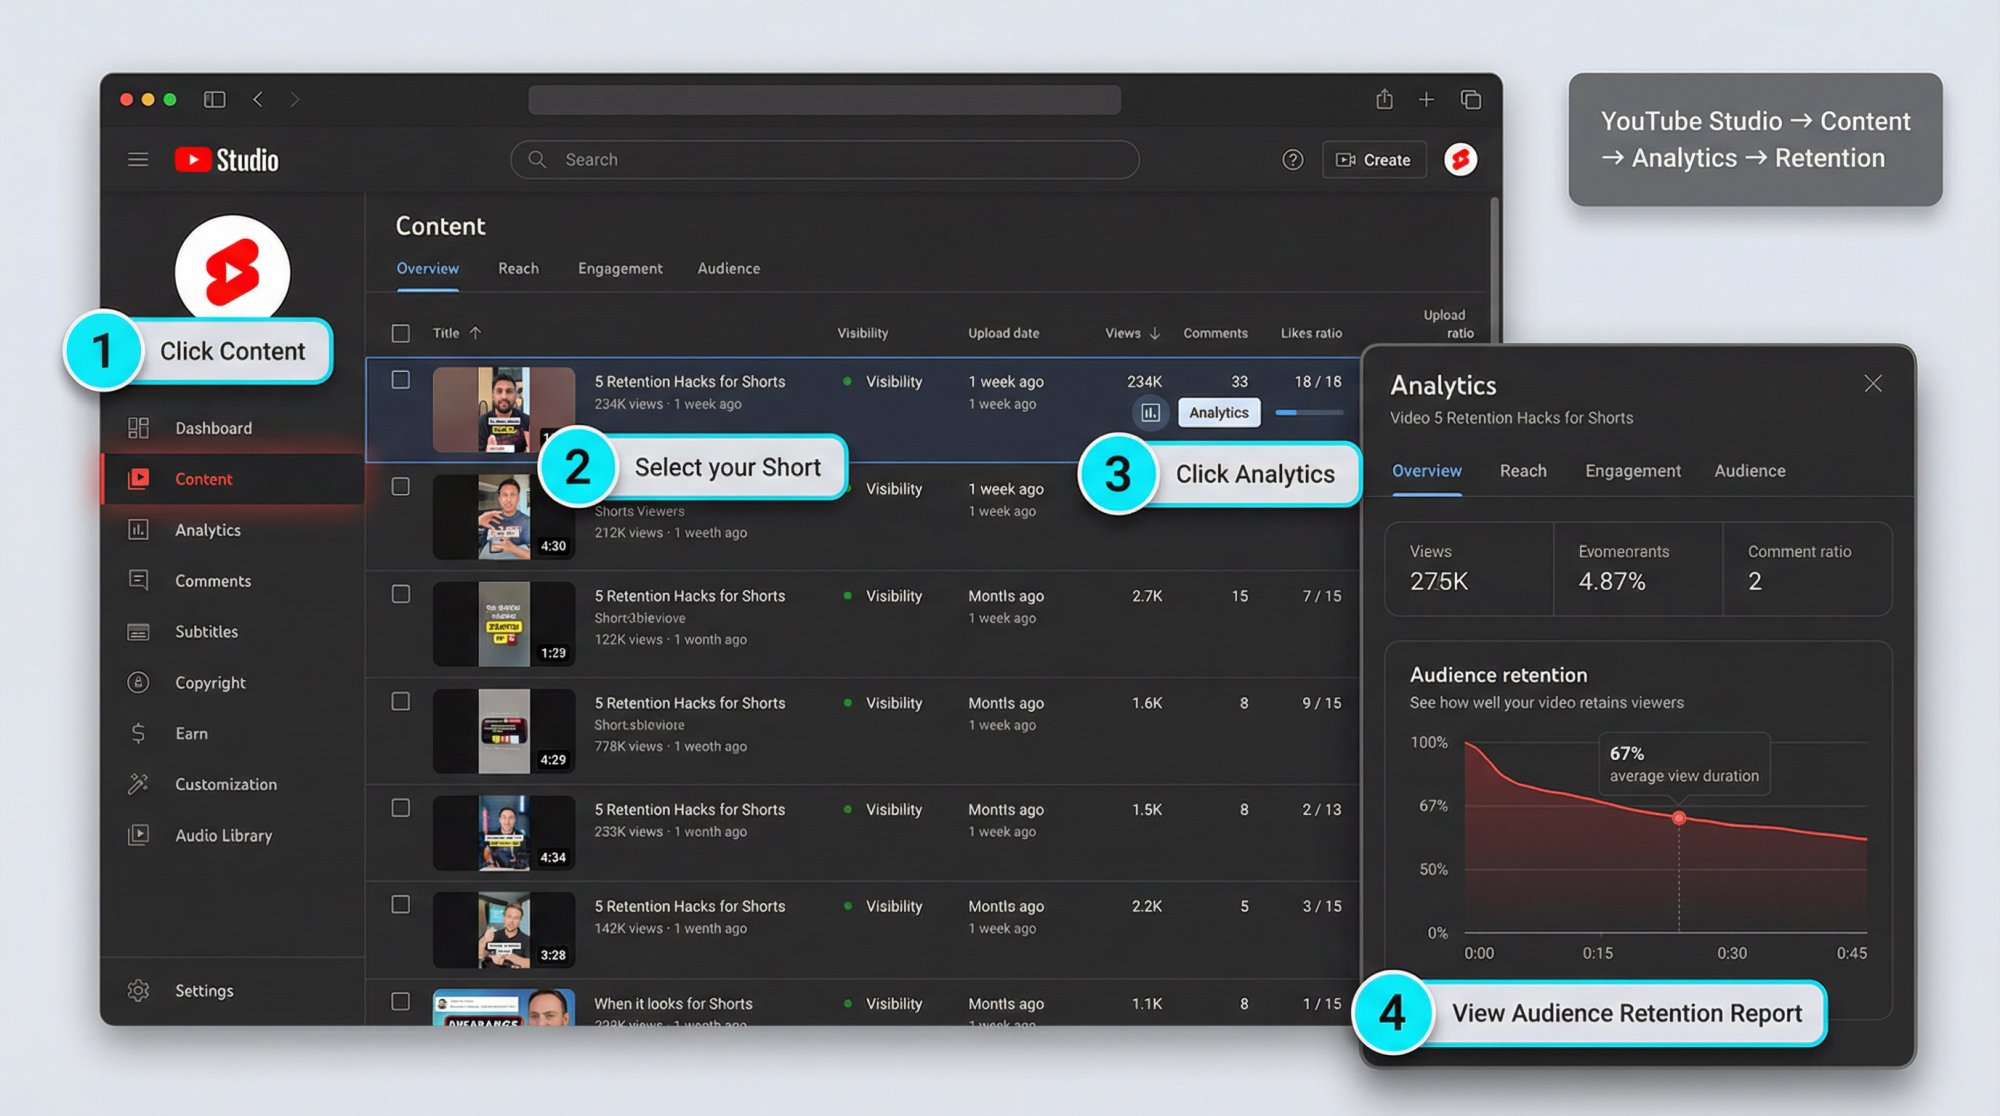Toggle the Views column sort arrow

1156,333
